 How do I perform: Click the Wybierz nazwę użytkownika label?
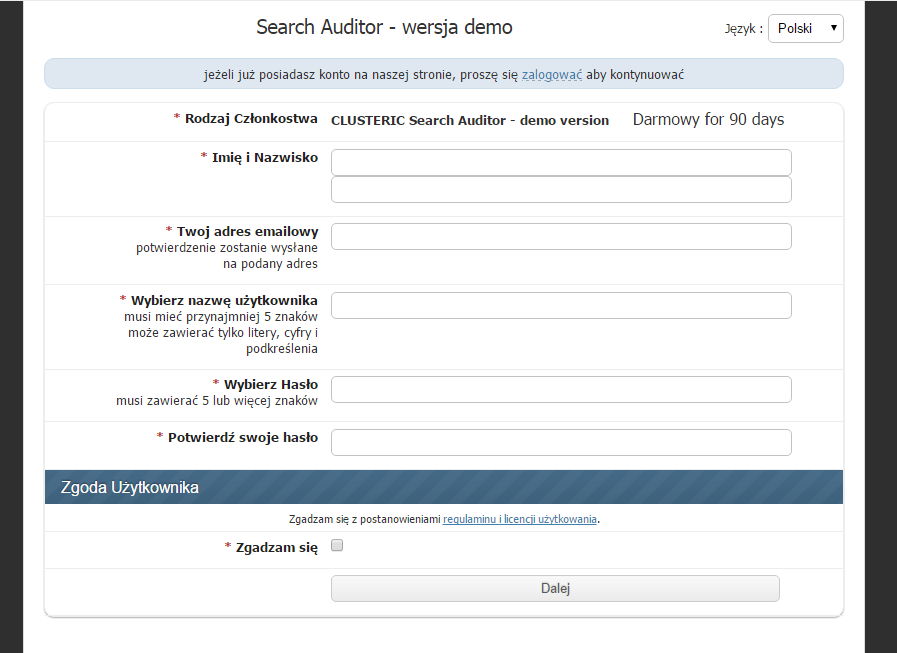224,300
